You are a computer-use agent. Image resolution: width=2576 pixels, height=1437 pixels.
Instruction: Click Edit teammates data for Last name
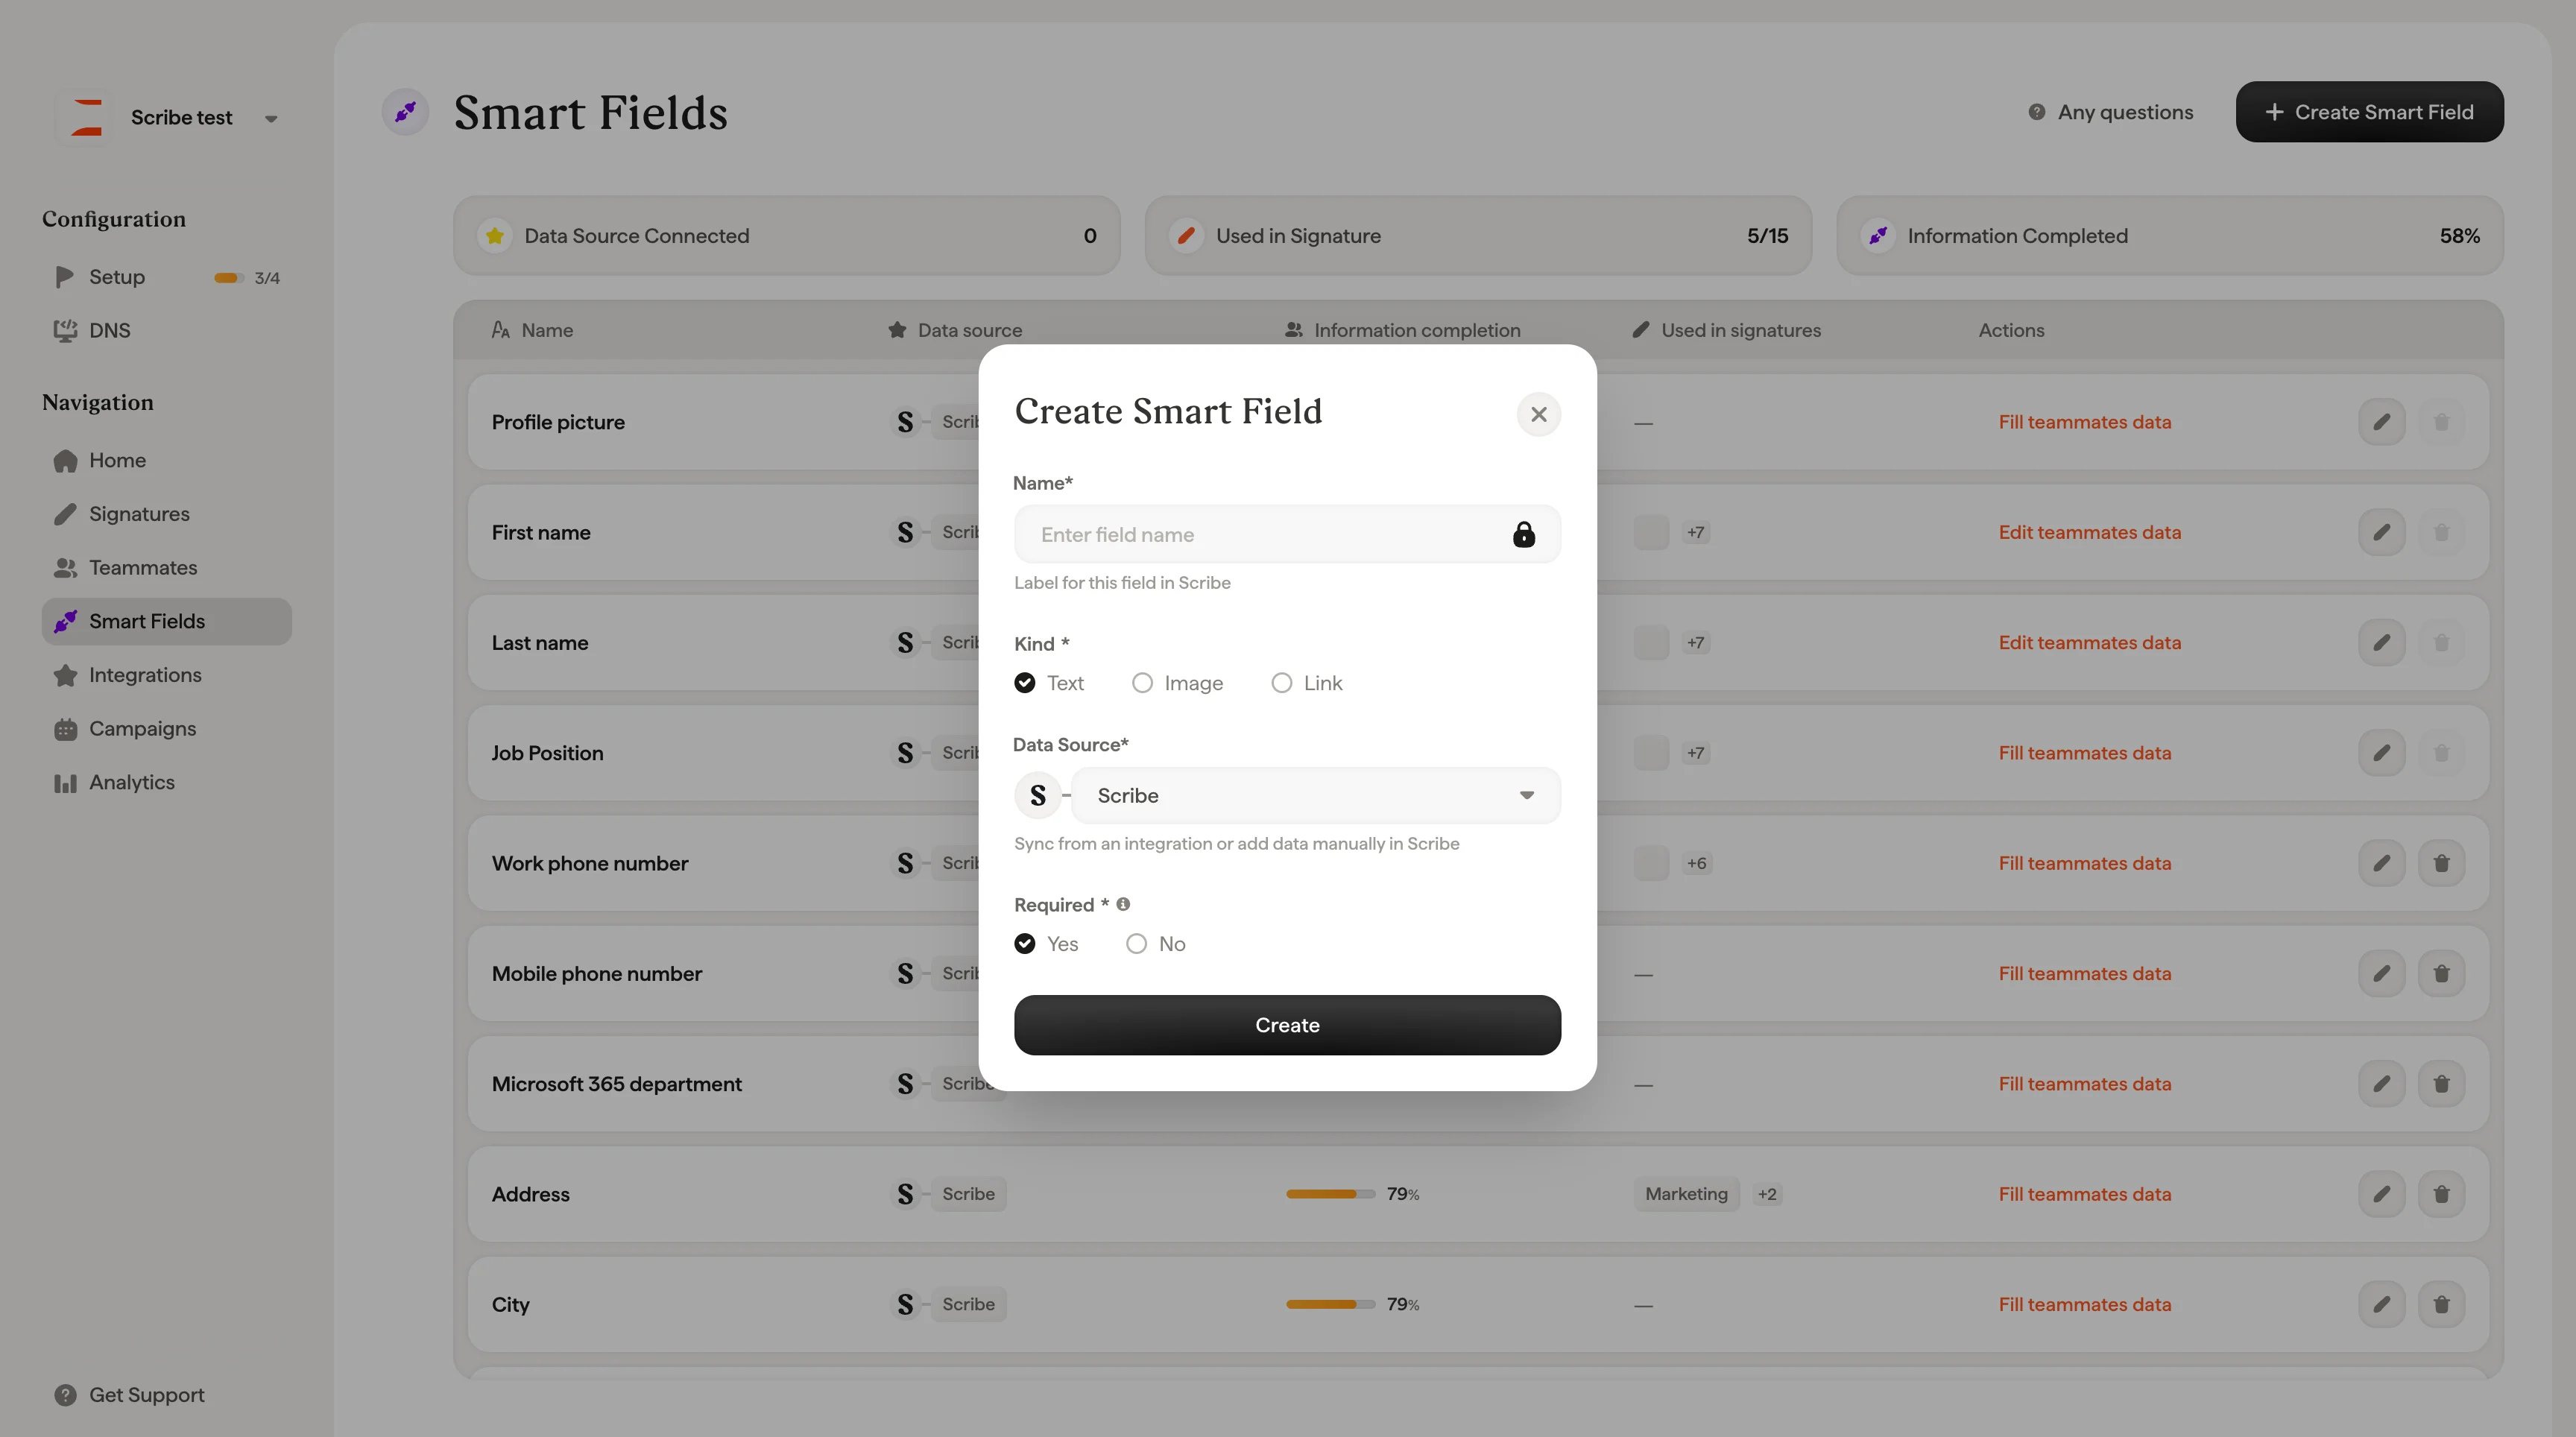click(2089, 643)
